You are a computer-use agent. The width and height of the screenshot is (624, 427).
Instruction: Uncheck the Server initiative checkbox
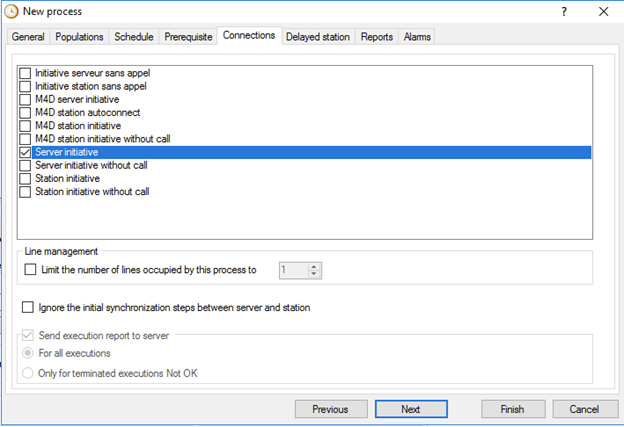[x=25, y=152]
